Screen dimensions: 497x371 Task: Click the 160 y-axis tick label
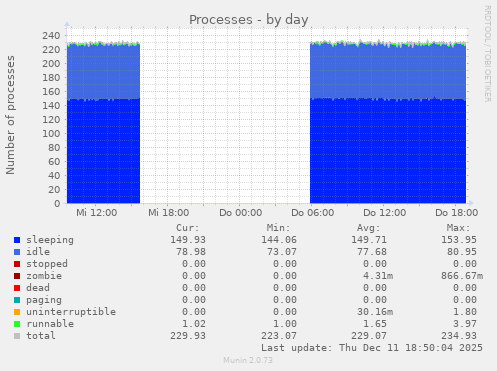click(x=51, y=92)
